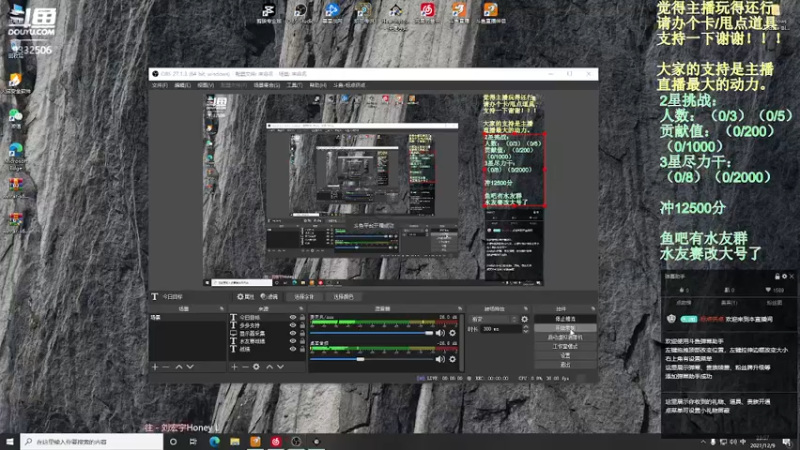Open transition properties gear icon
Screen dimensions: 800x450
tap(524, 319)
